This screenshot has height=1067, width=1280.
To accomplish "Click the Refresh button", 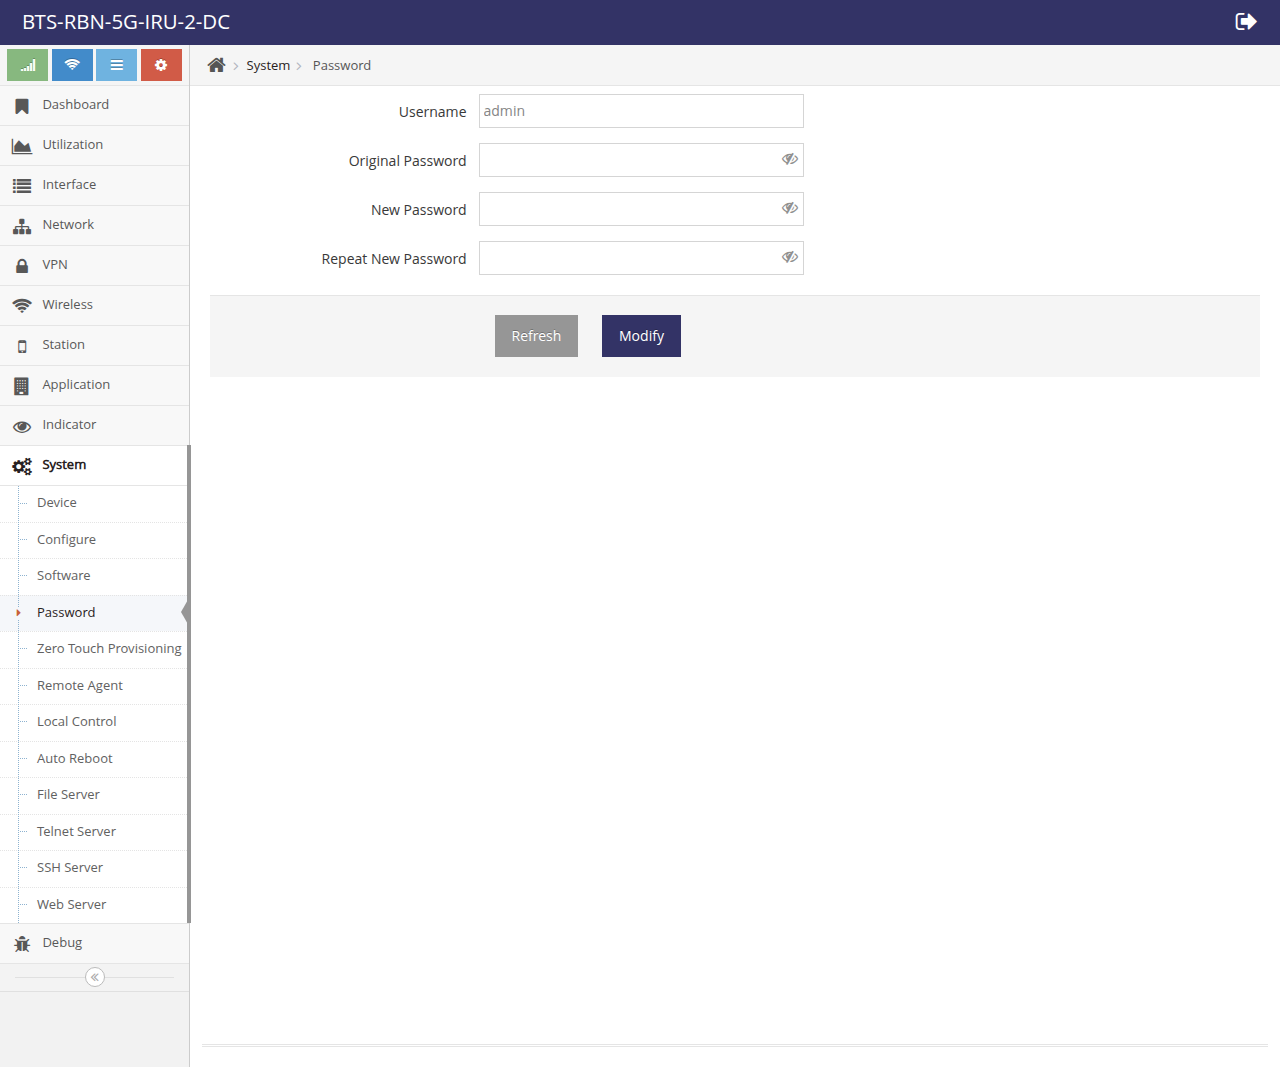I will coord(536,336).
